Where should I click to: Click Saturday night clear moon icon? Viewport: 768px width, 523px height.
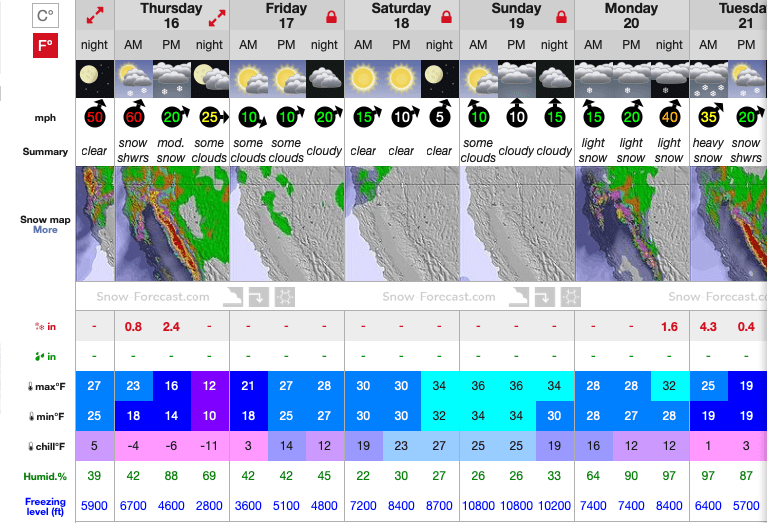[439, 79]
